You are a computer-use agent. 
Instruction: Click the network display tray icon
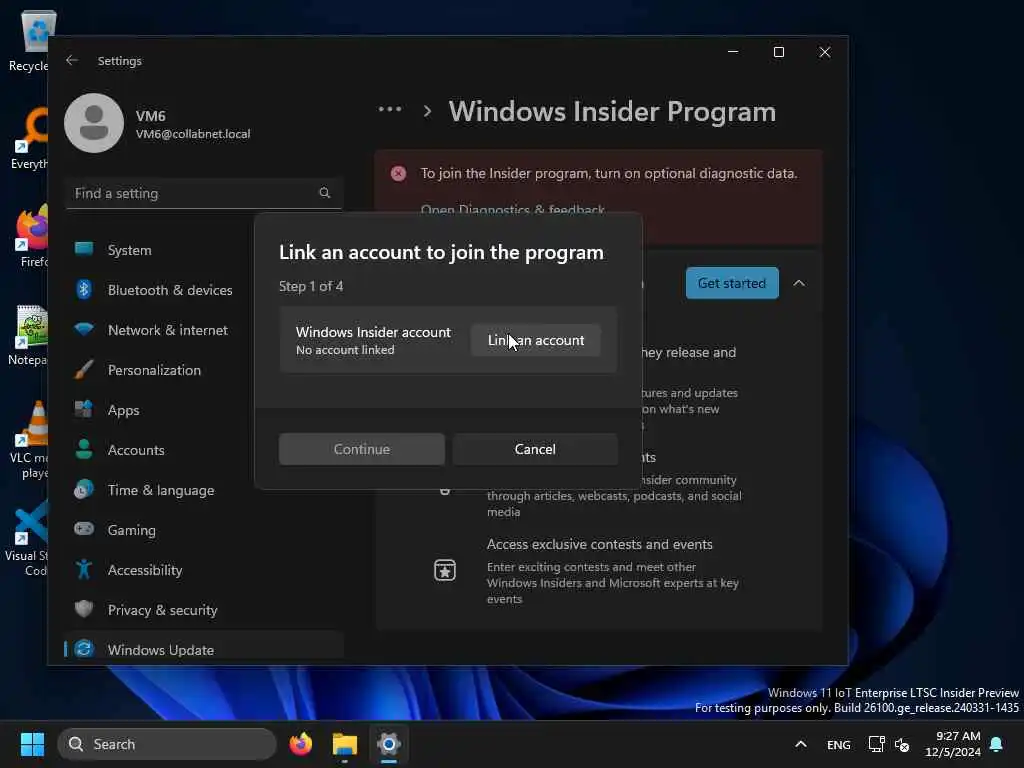point(876,744)
